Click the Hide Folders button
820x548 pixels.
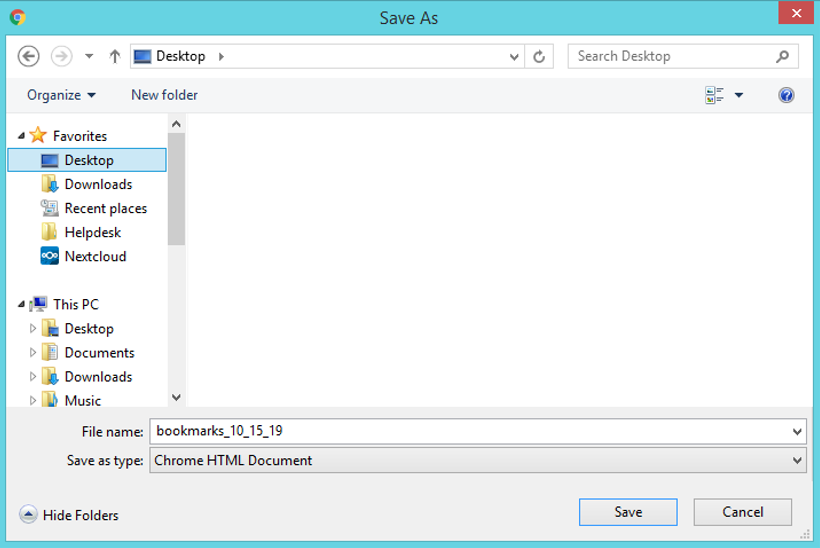[69, 515]
